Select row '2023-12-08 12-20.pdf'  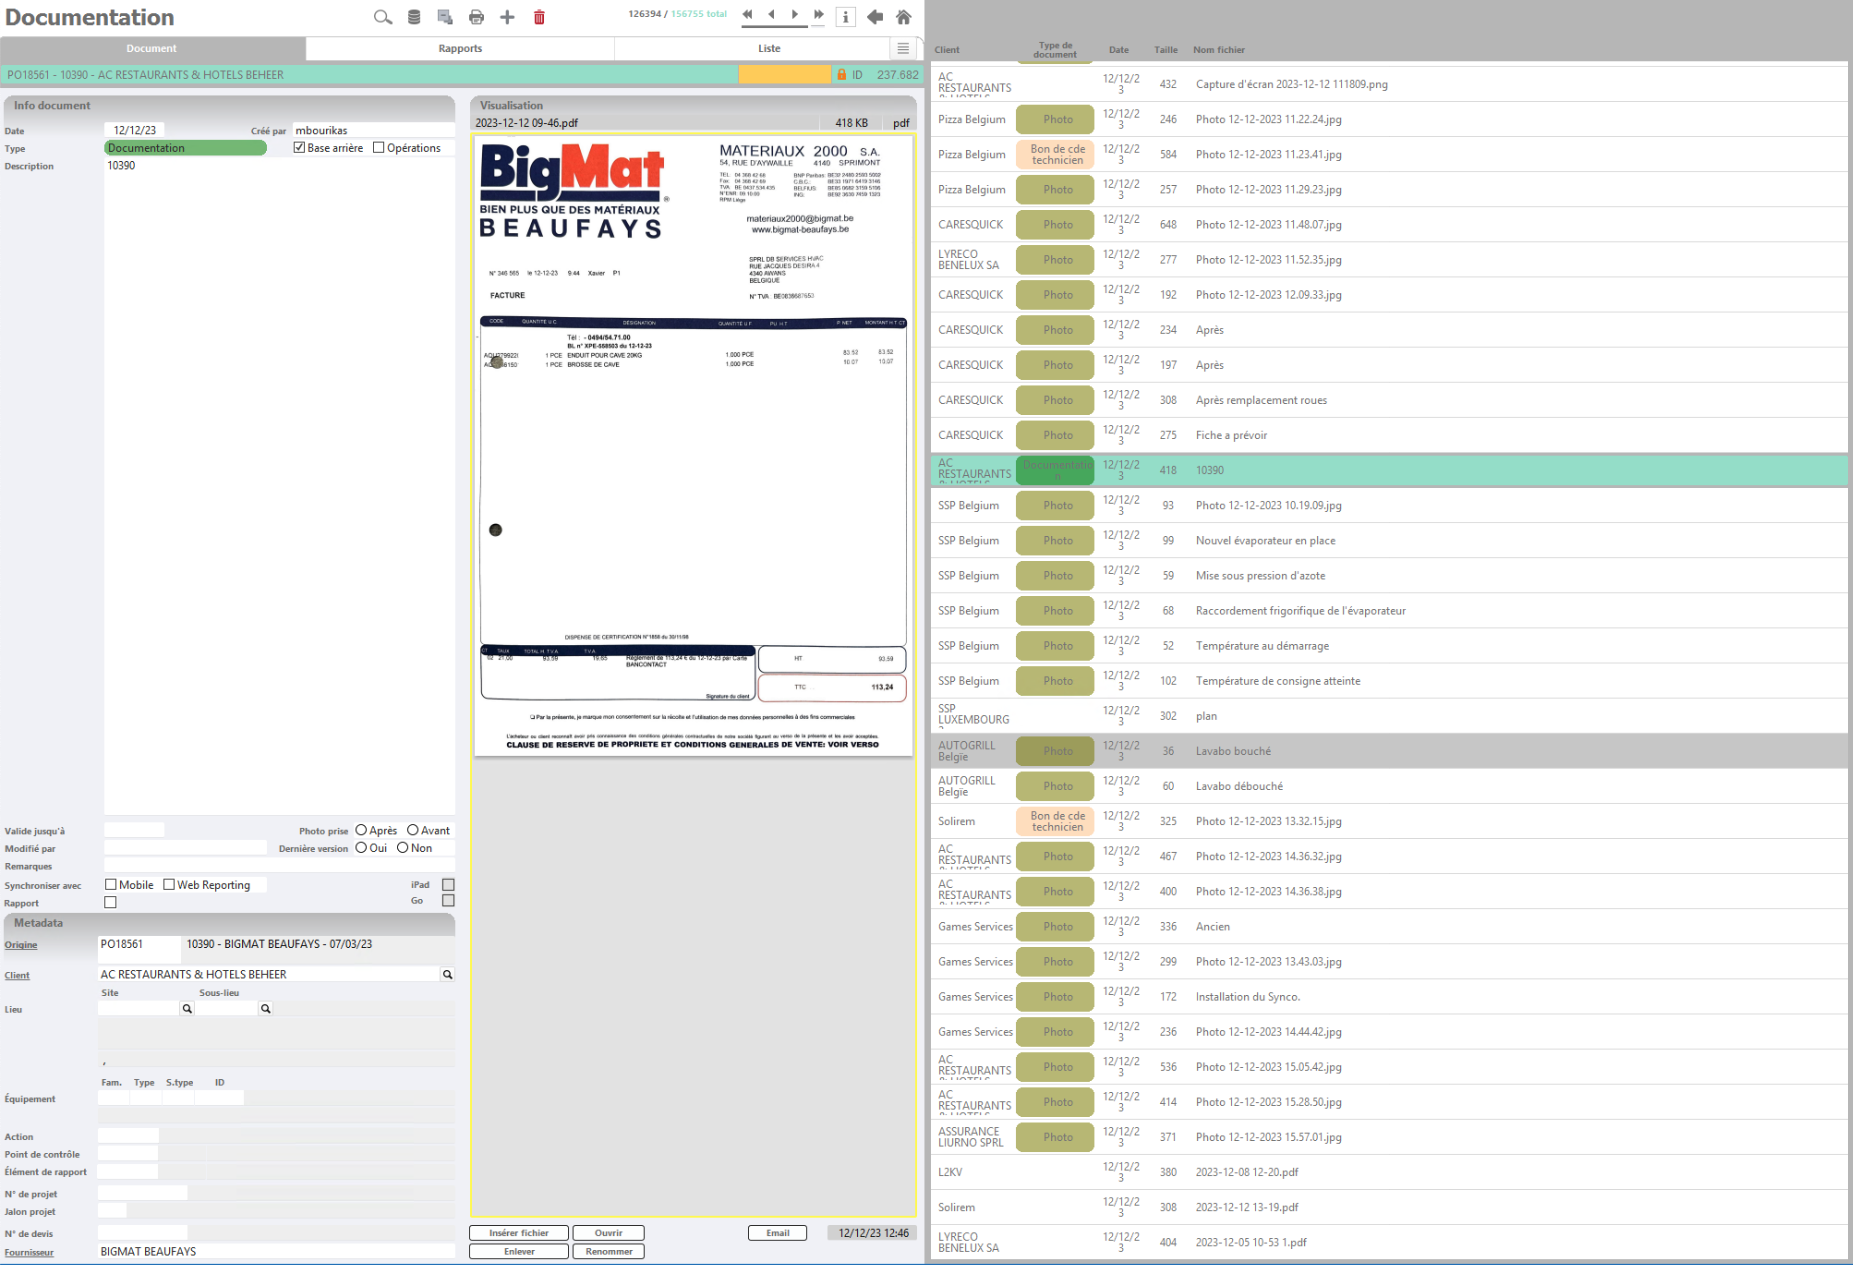[1389, 1172]
